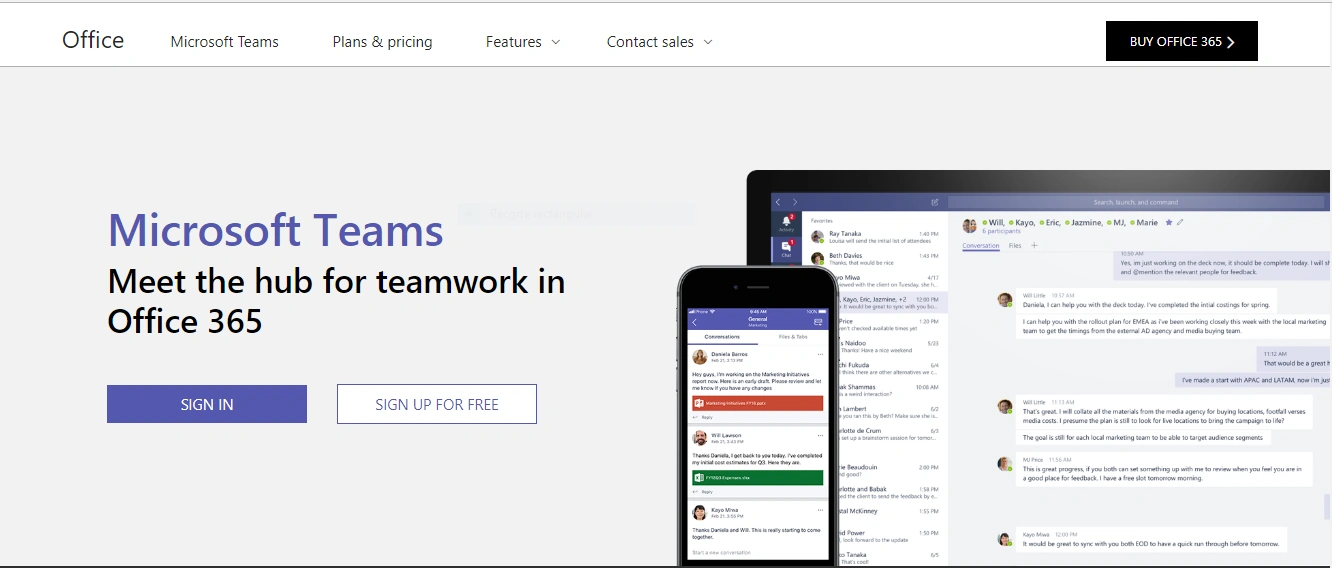Expand the Features dropdown chevron
Viewport: 1332px width, 568px height.
pyautogui.click(x=556, y=42)
